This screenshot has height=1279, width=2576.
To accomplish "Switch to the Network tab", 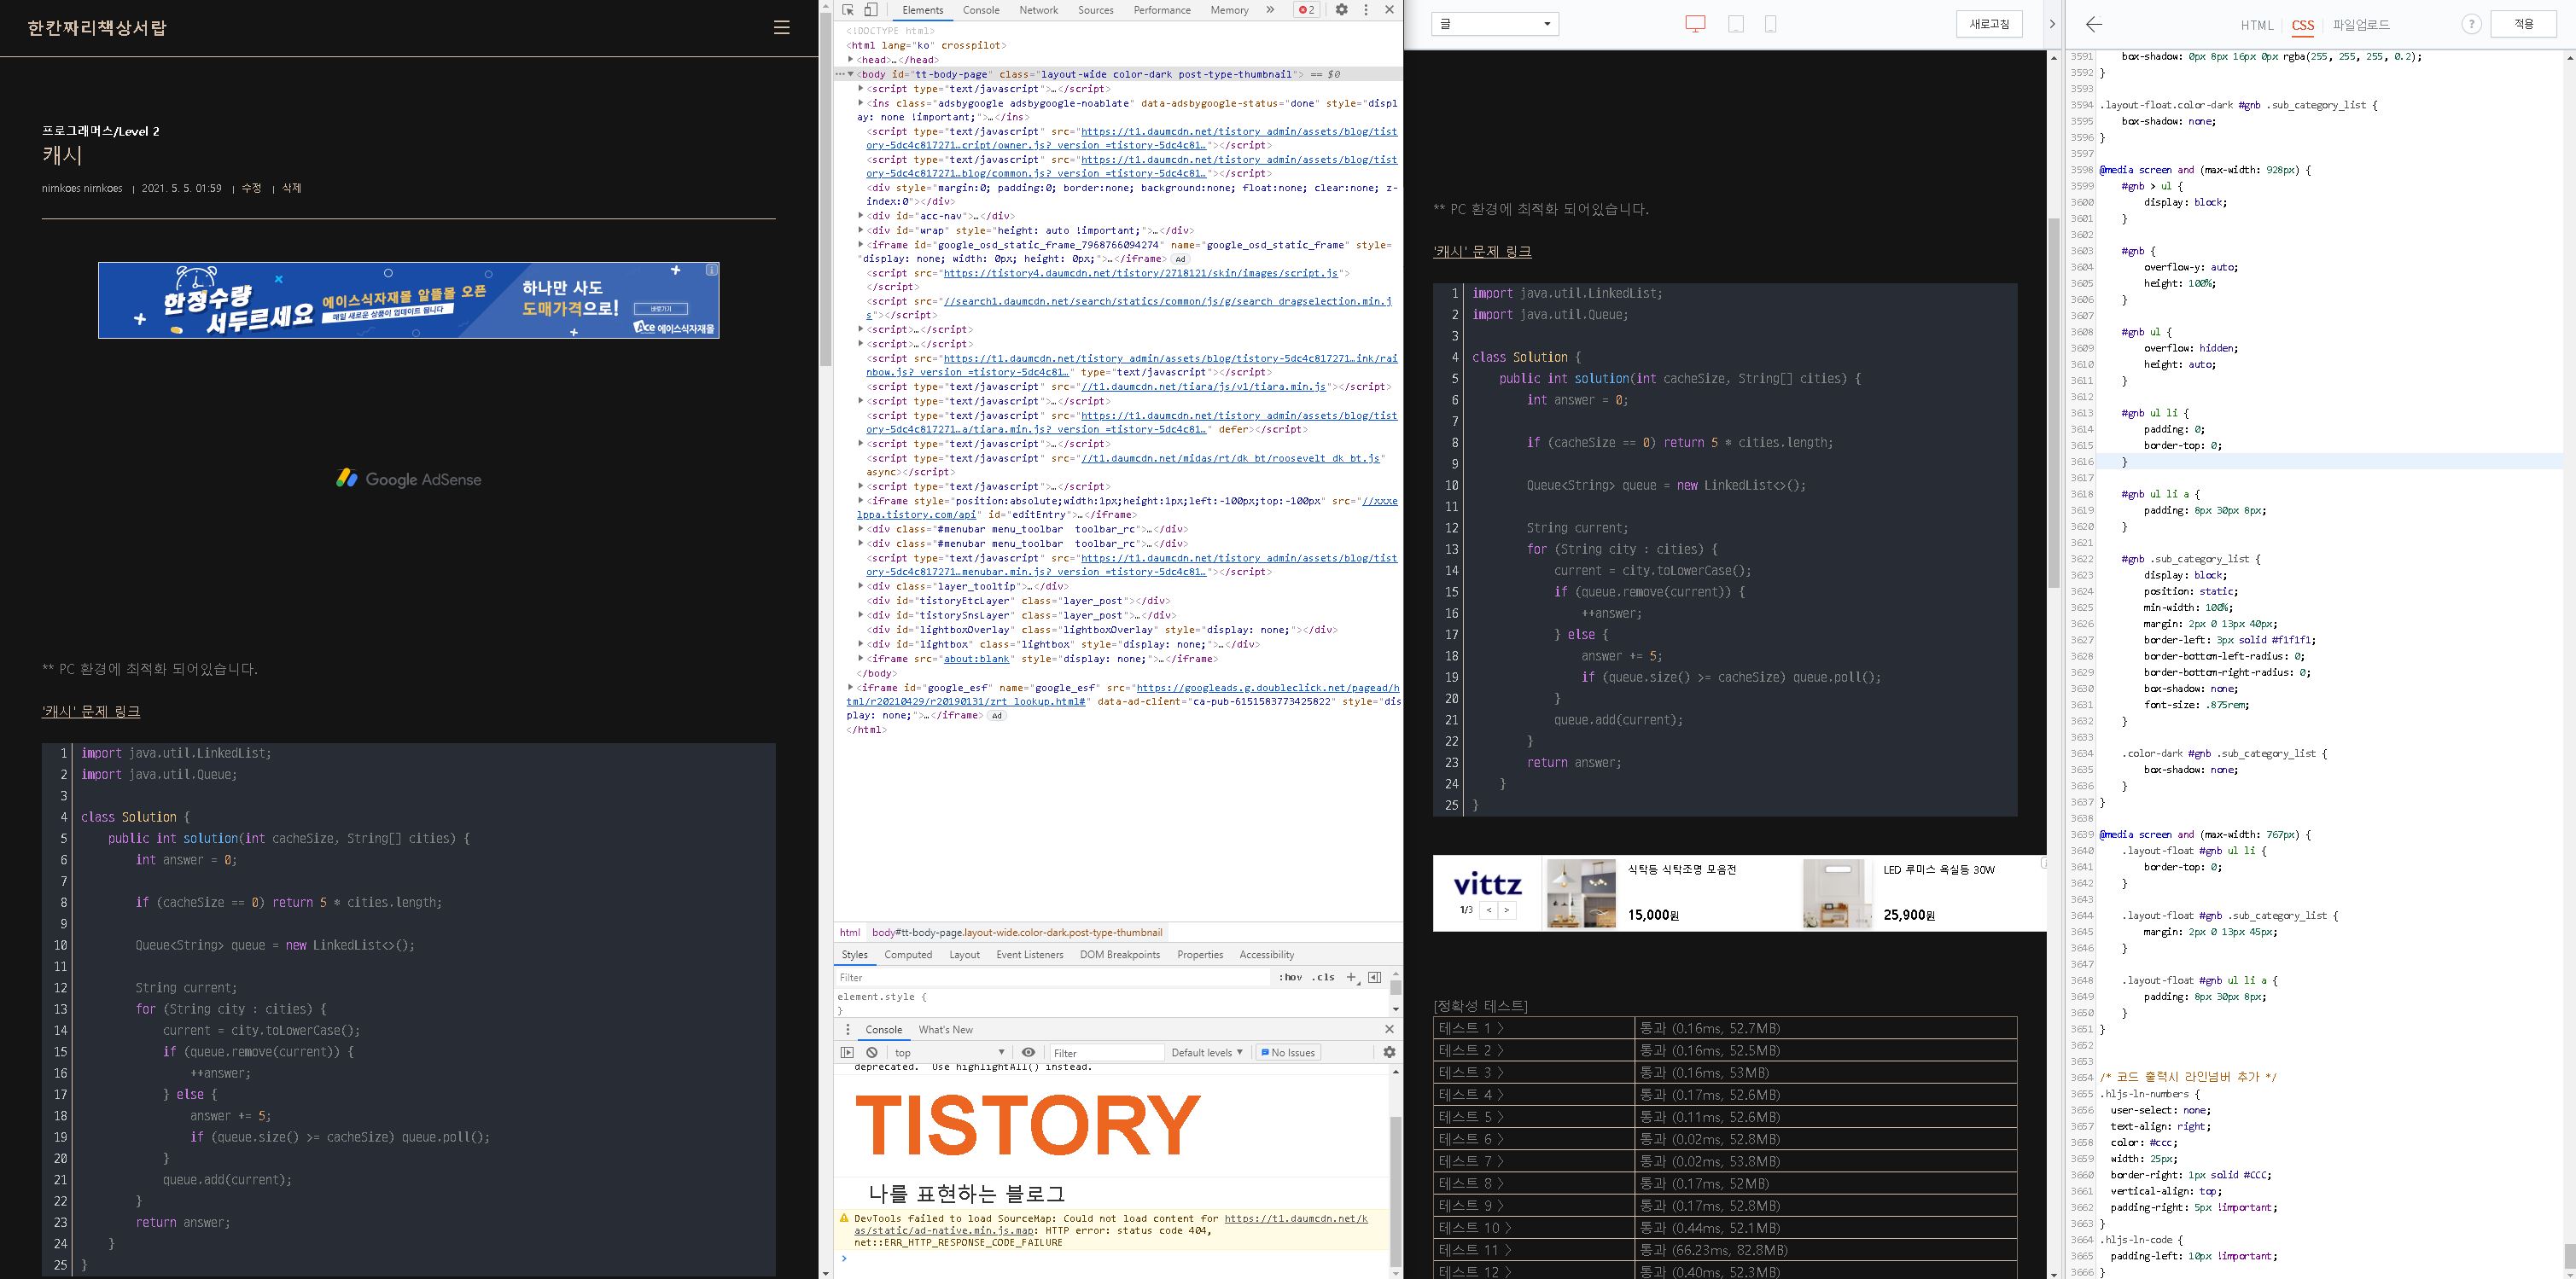I will 1038,10.
